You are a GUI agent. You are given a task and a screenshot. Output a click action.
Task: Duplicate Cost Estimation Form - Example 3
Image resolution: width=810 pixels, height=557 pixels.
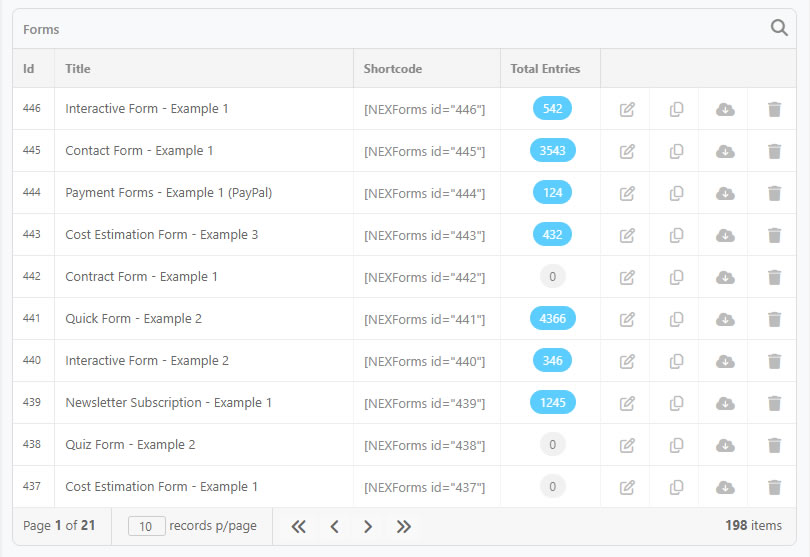(676, 236)
